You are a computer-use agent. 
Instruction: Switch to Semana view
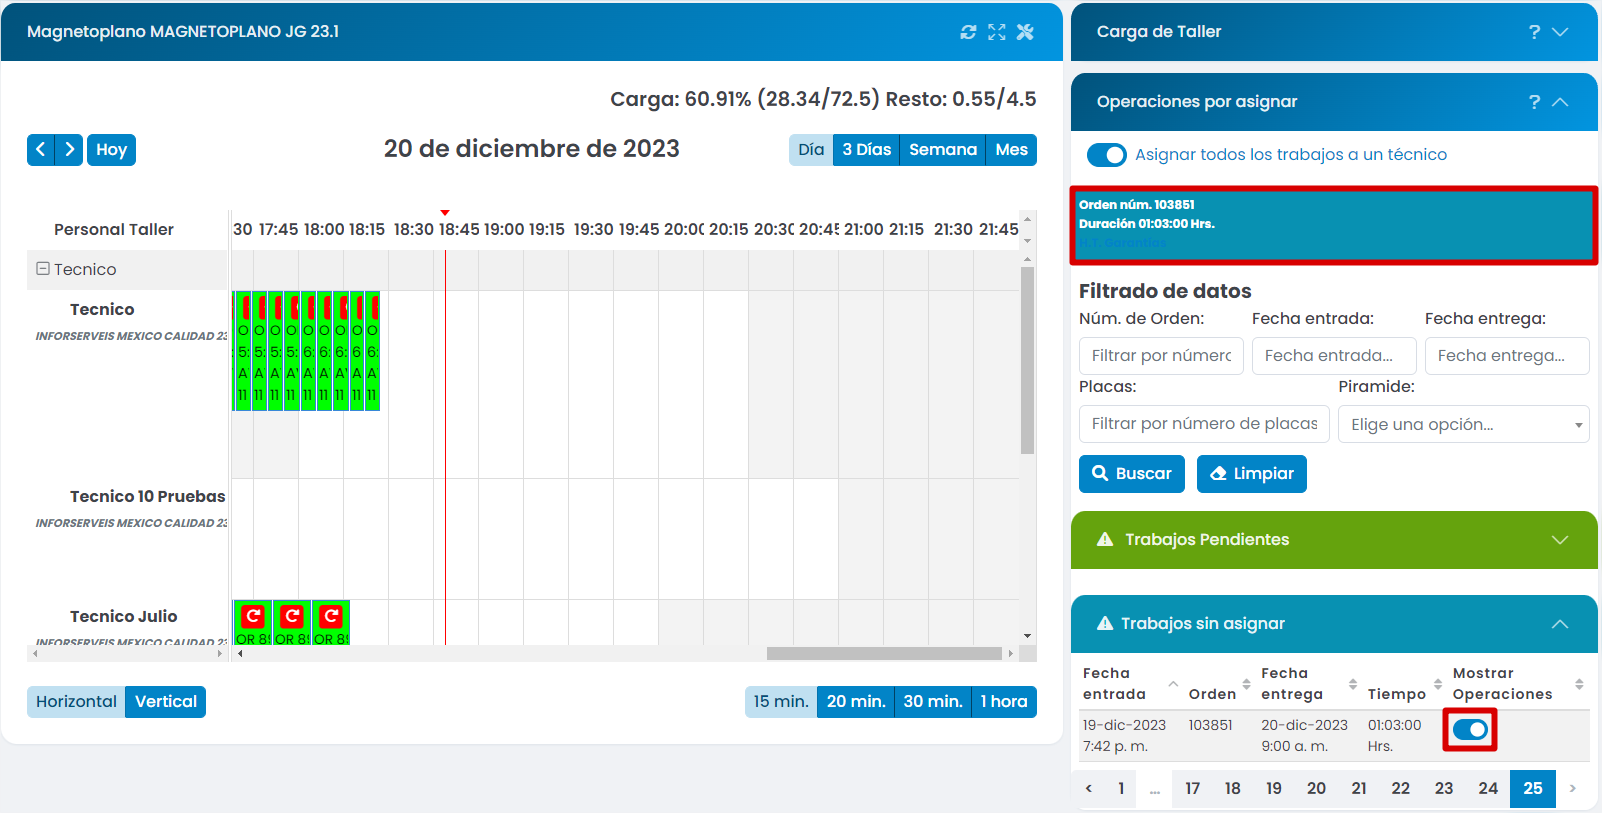(943, 150)
